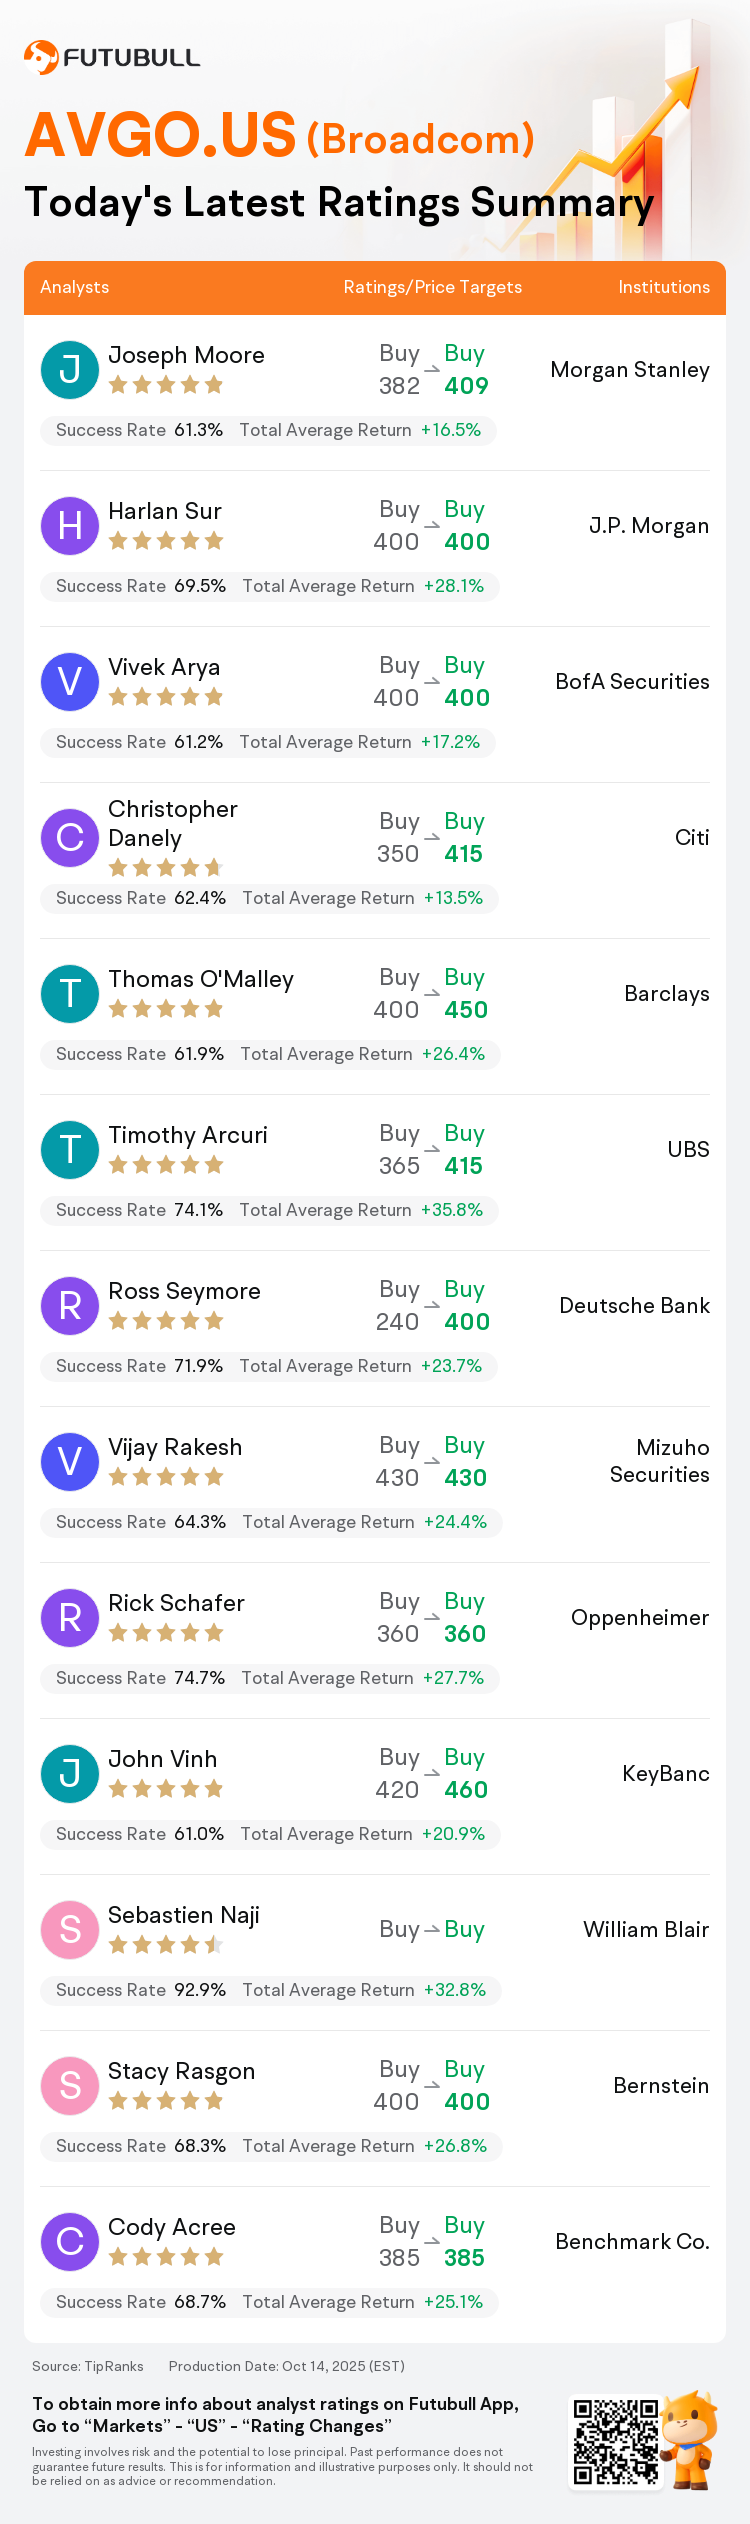Open Ross Seymore's R avatar icon
The height and width of the screenshot is (2524, 750).
click(x=70, y=1305)
